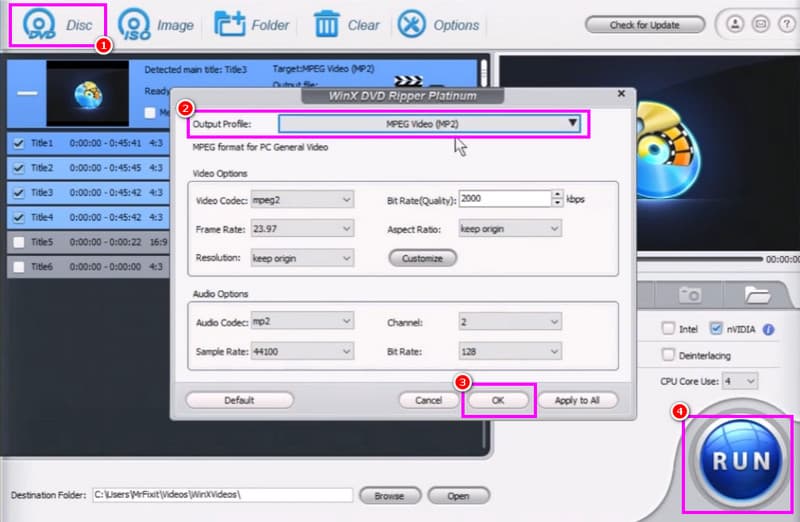The width and height of the screenshot is (800, 522).
Task: Open the Video Codec dropdown
Action: pyautogui.click(x=302, y=200)
